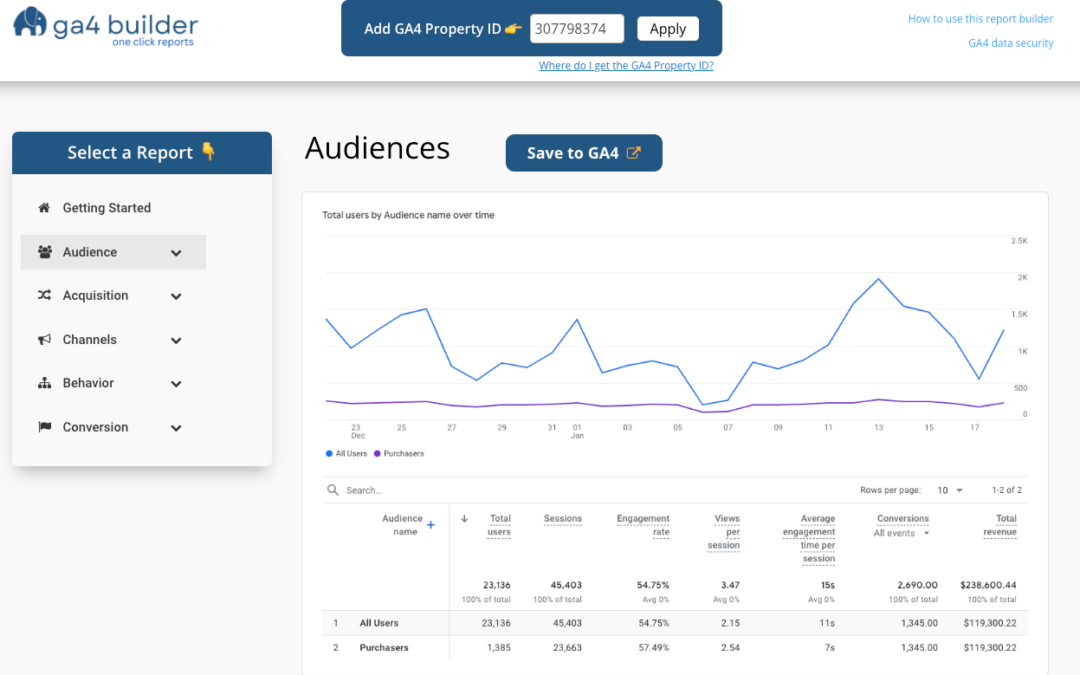Click Average engagement time per session header
1080x675 pixels.
[x=809, y=538]
